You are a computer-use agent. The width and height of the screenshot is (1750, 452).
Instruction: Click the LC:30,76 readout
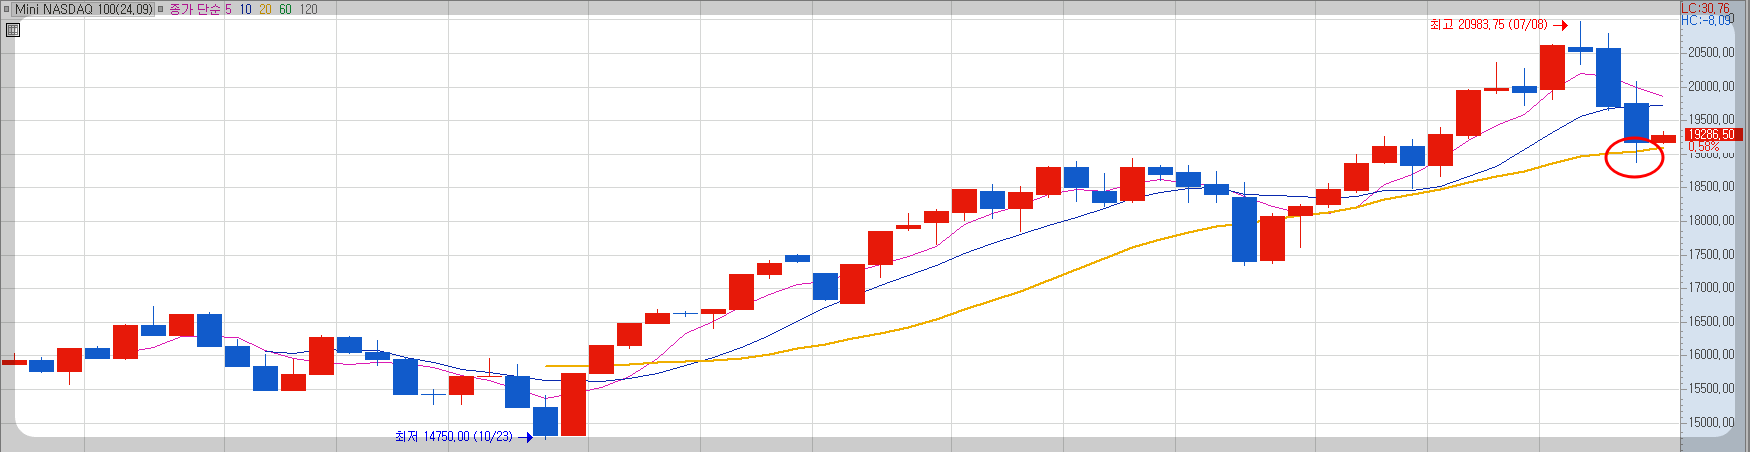pyautogui.click(x=1706, y=8)
